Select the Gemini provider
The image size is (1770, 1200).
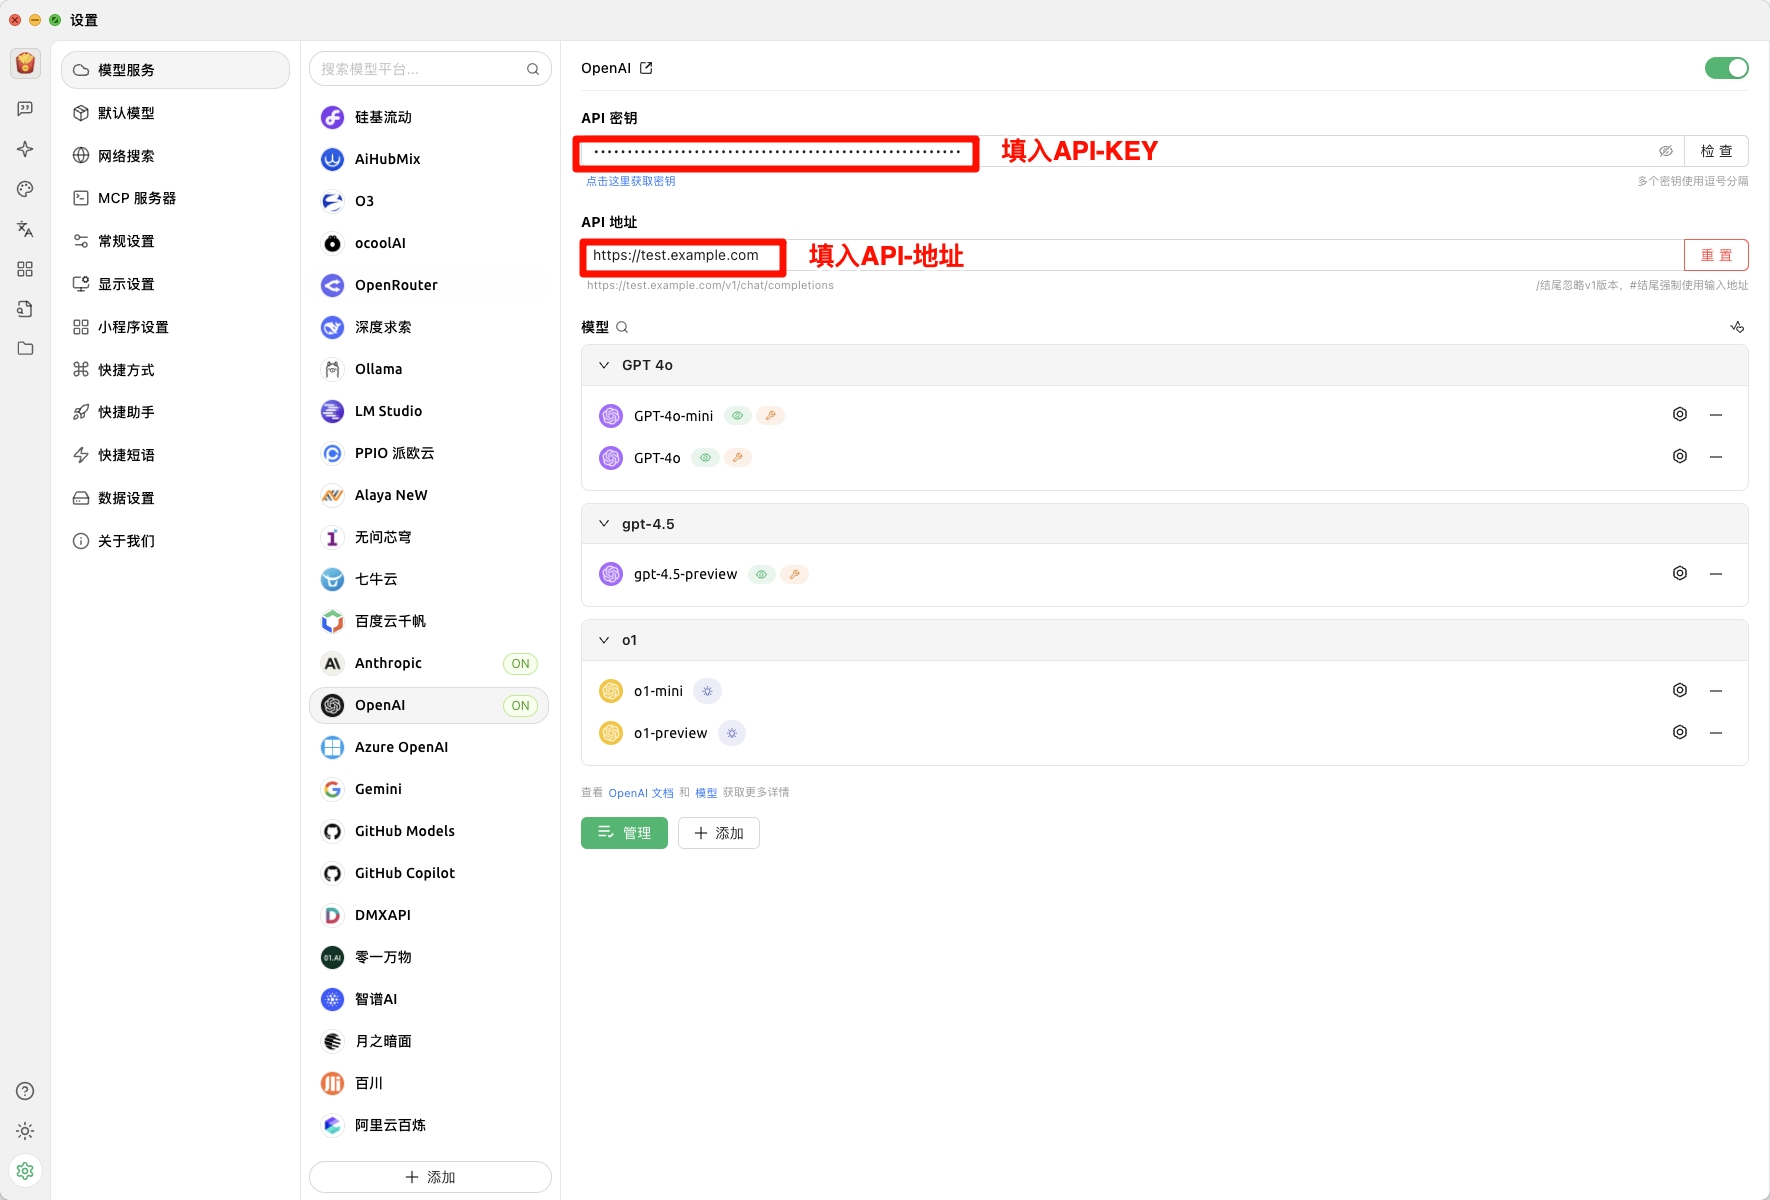(429, 789)
